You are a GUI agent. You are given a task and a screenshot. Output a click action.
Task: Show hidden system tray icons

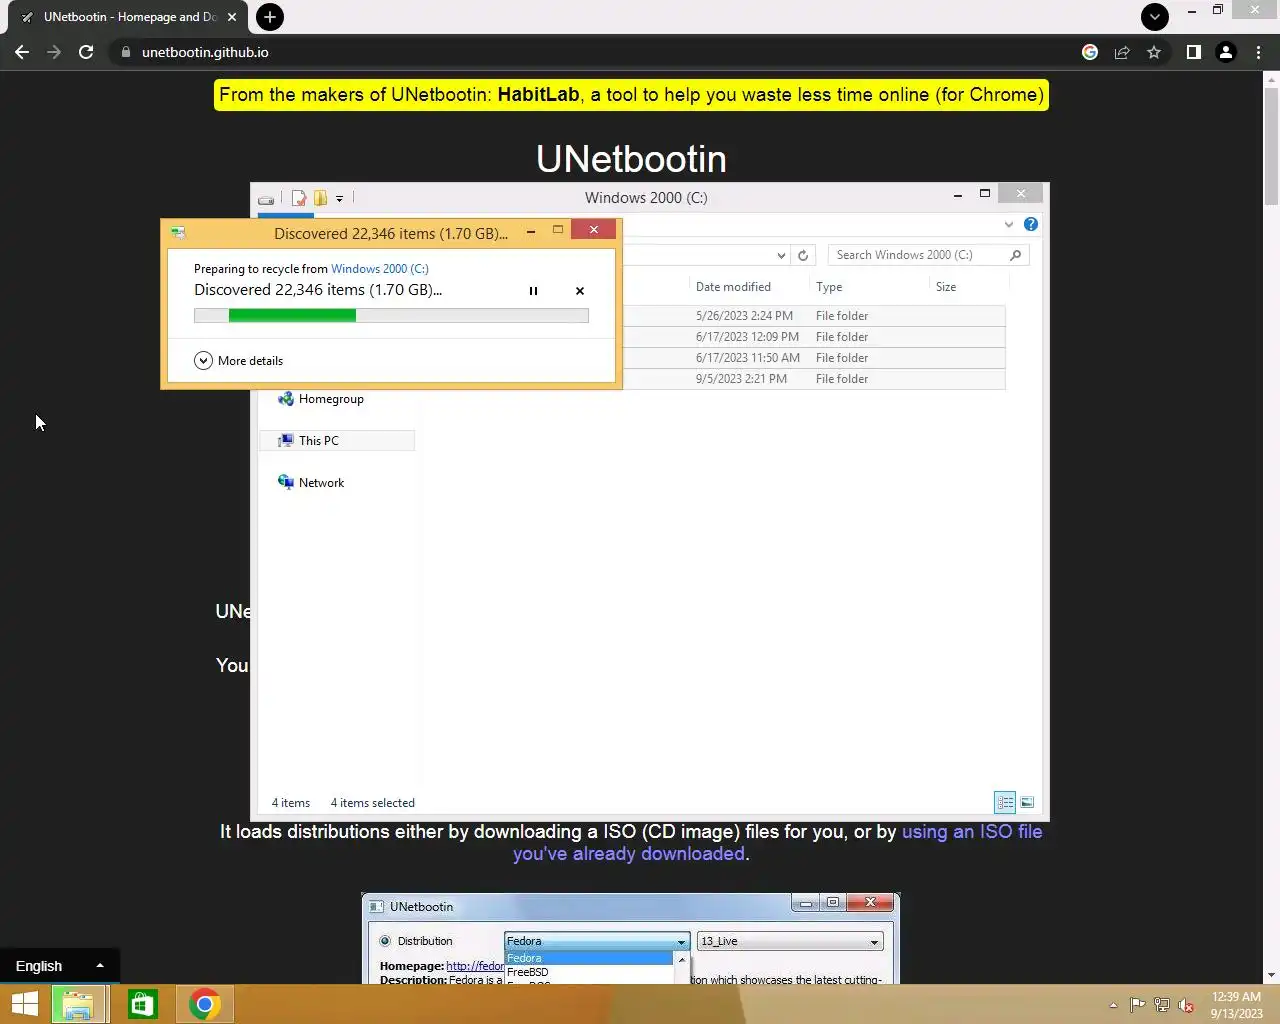1113,1005
